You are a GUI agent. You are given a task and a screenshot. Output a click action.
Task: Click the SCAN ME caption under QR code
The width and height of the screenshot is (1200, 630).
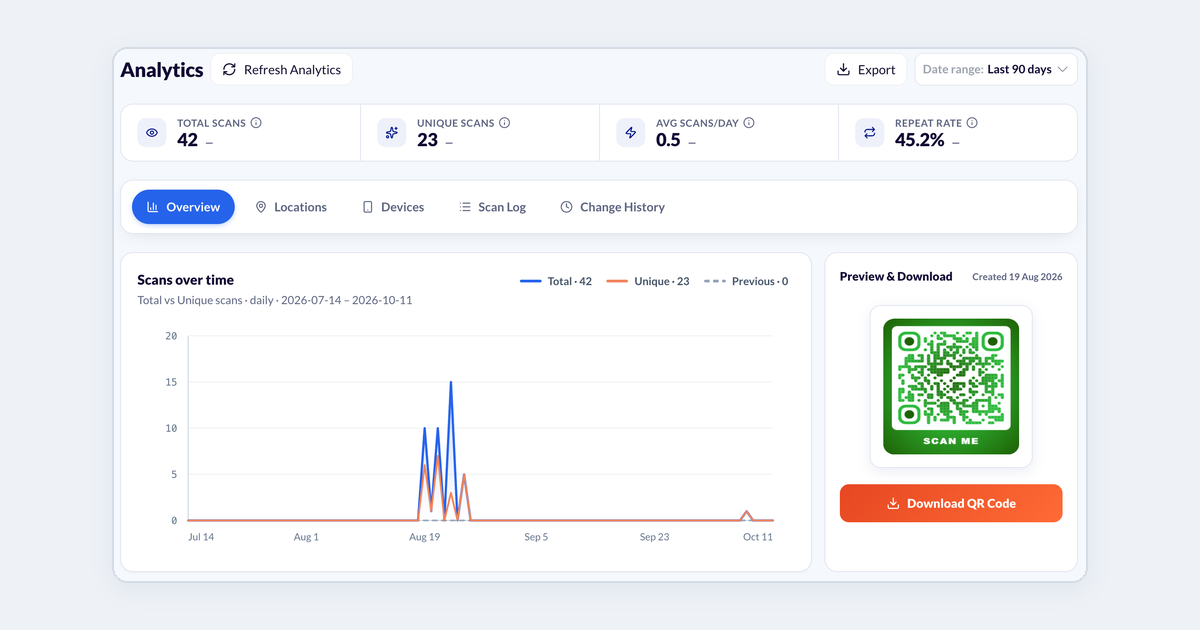951,441
